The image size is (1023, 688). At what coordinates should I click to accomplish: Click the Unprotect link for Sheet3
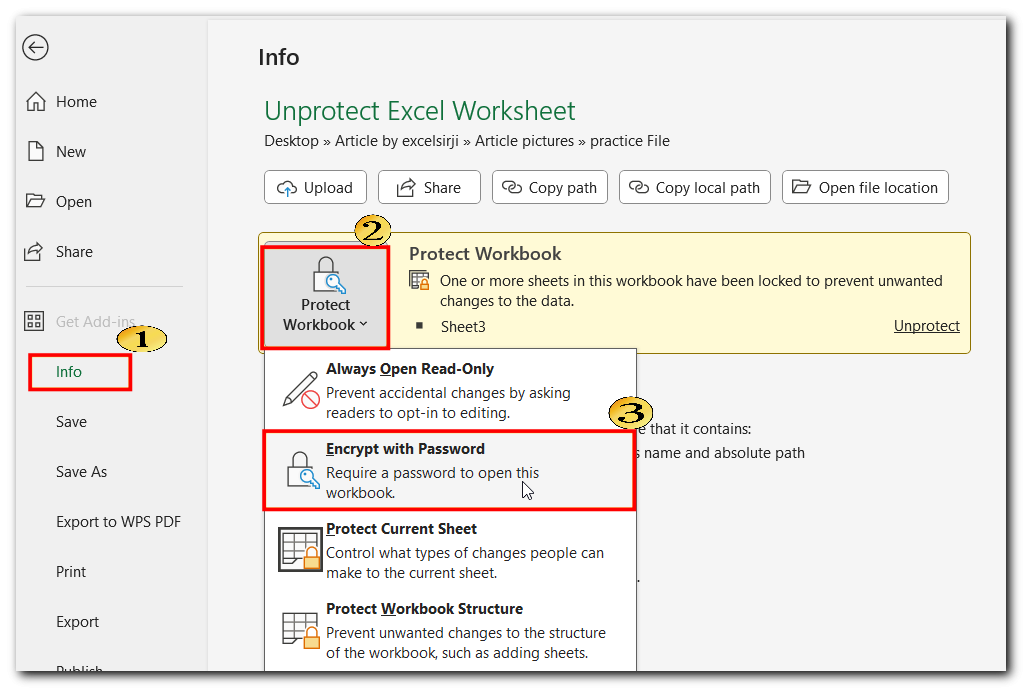(926, 326)
